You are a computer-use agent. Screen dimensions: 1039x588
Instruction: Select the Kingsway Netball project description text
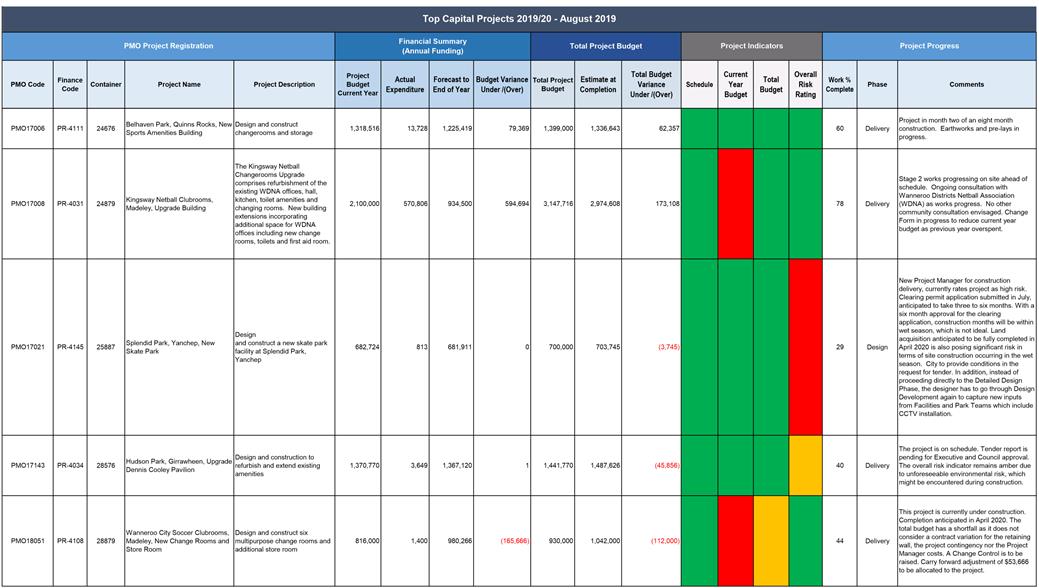pos(283,204)
